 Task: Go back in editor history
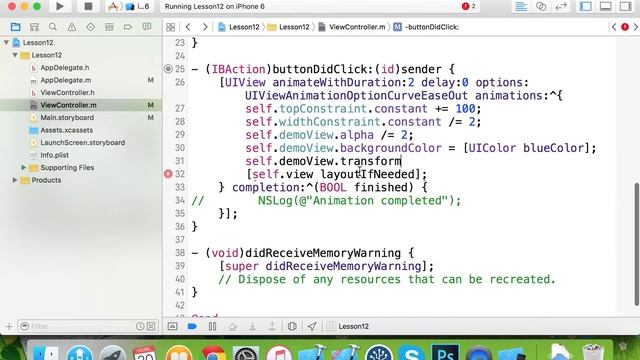[188, 27]
